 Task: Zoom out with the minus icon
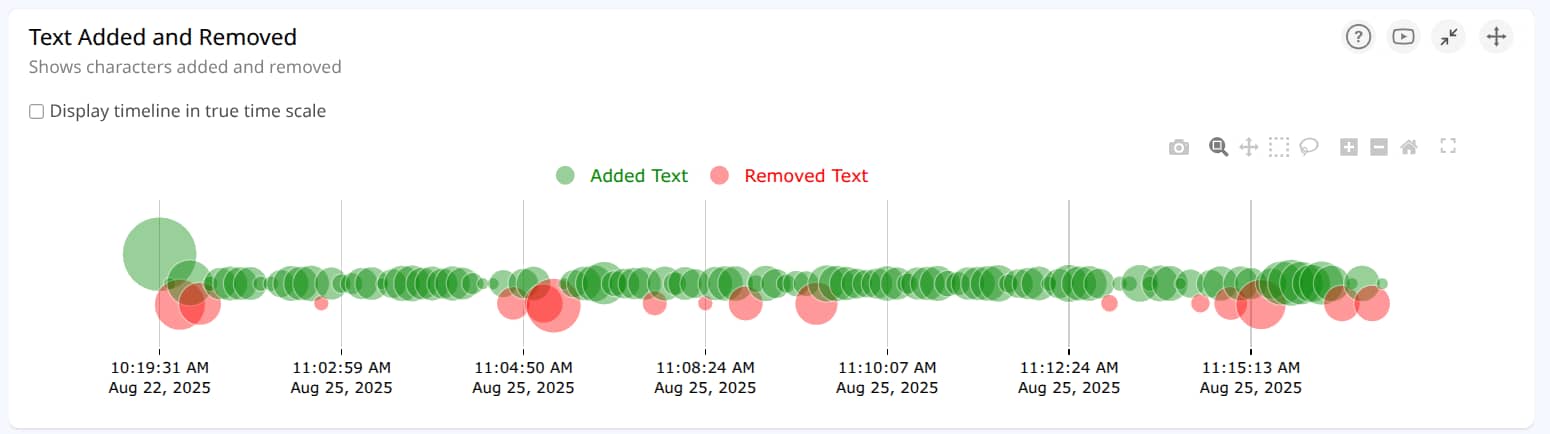[1378, 147]
